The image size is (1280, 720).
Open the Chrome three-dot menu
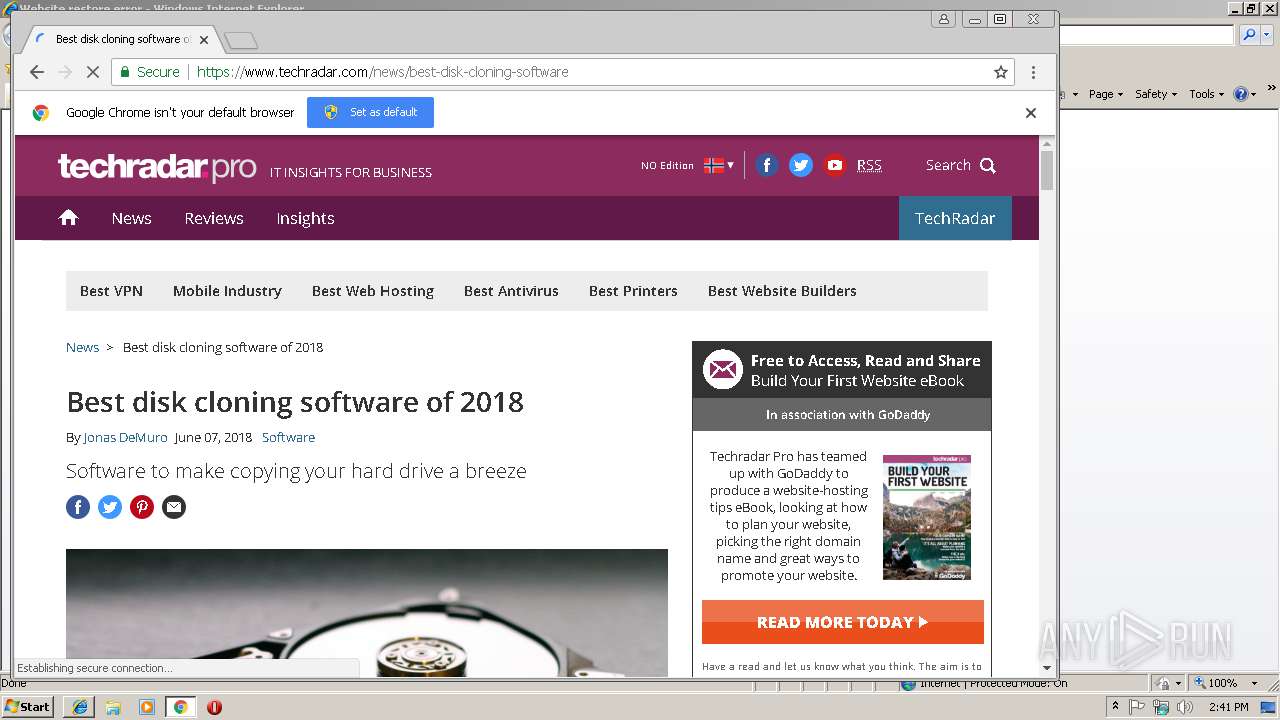pos(1033,72)
